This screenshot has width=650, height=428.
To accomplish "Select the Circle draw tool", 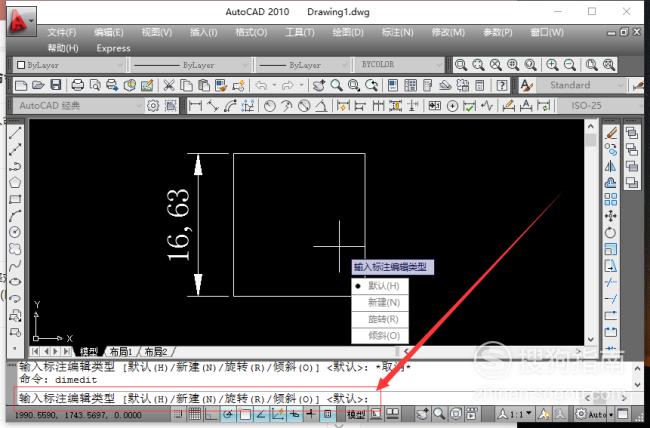I will (15, 232).
